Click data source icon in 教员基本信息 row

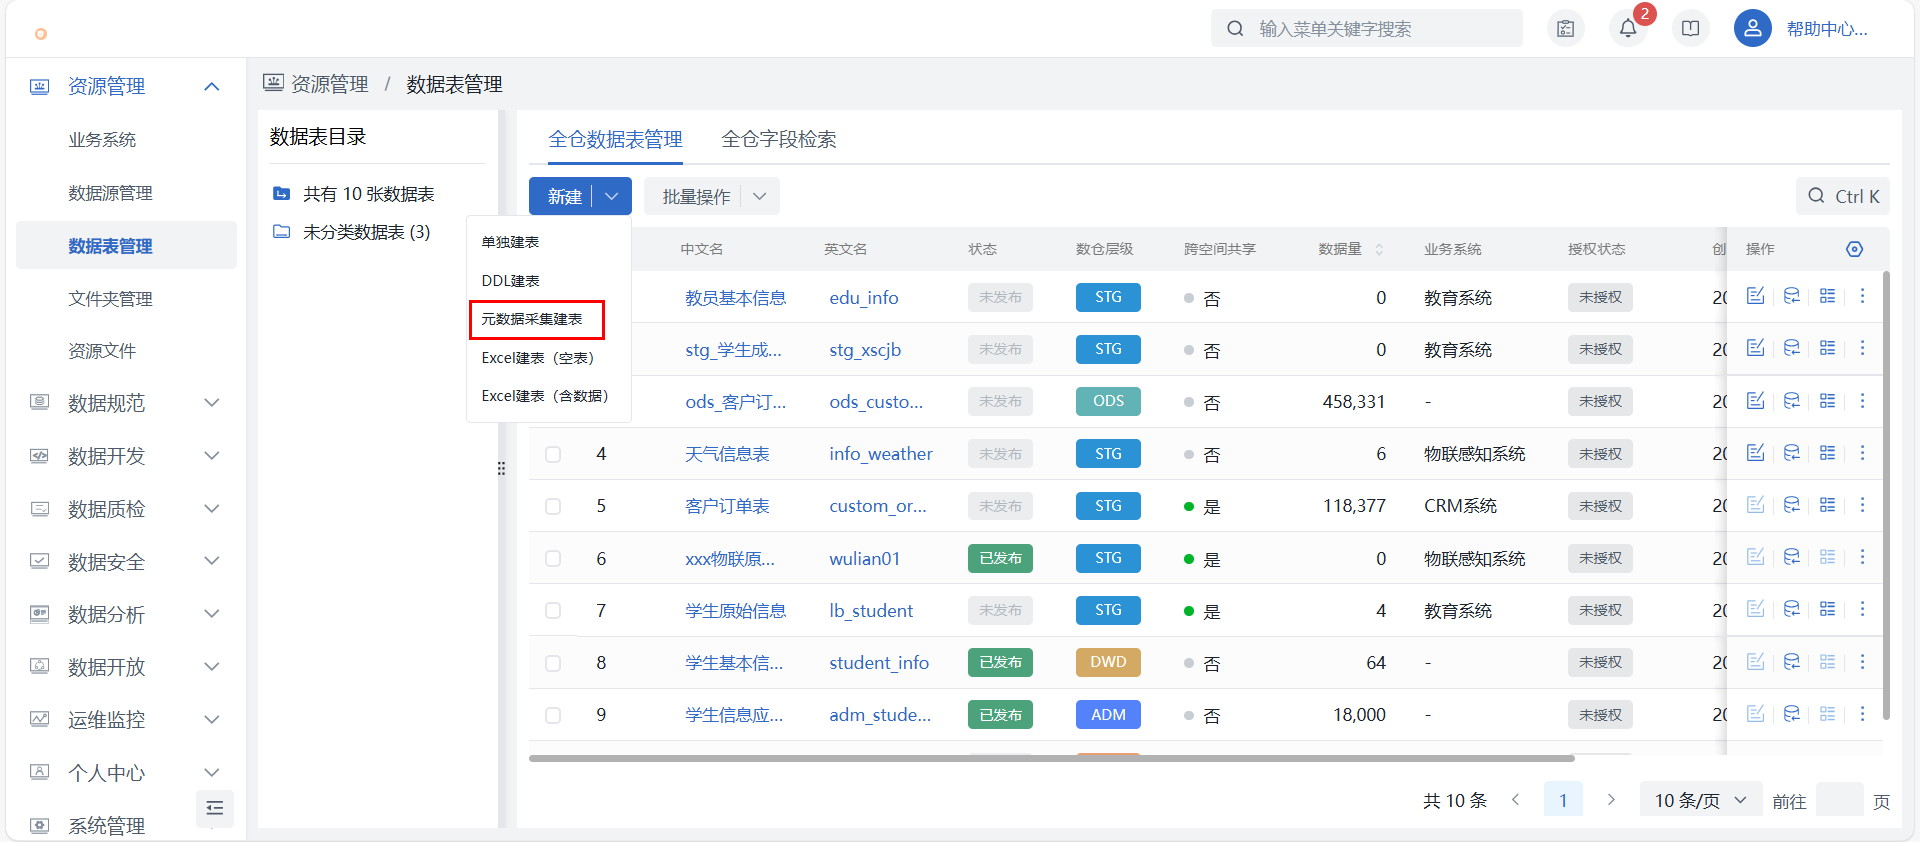coord(1792,296)
